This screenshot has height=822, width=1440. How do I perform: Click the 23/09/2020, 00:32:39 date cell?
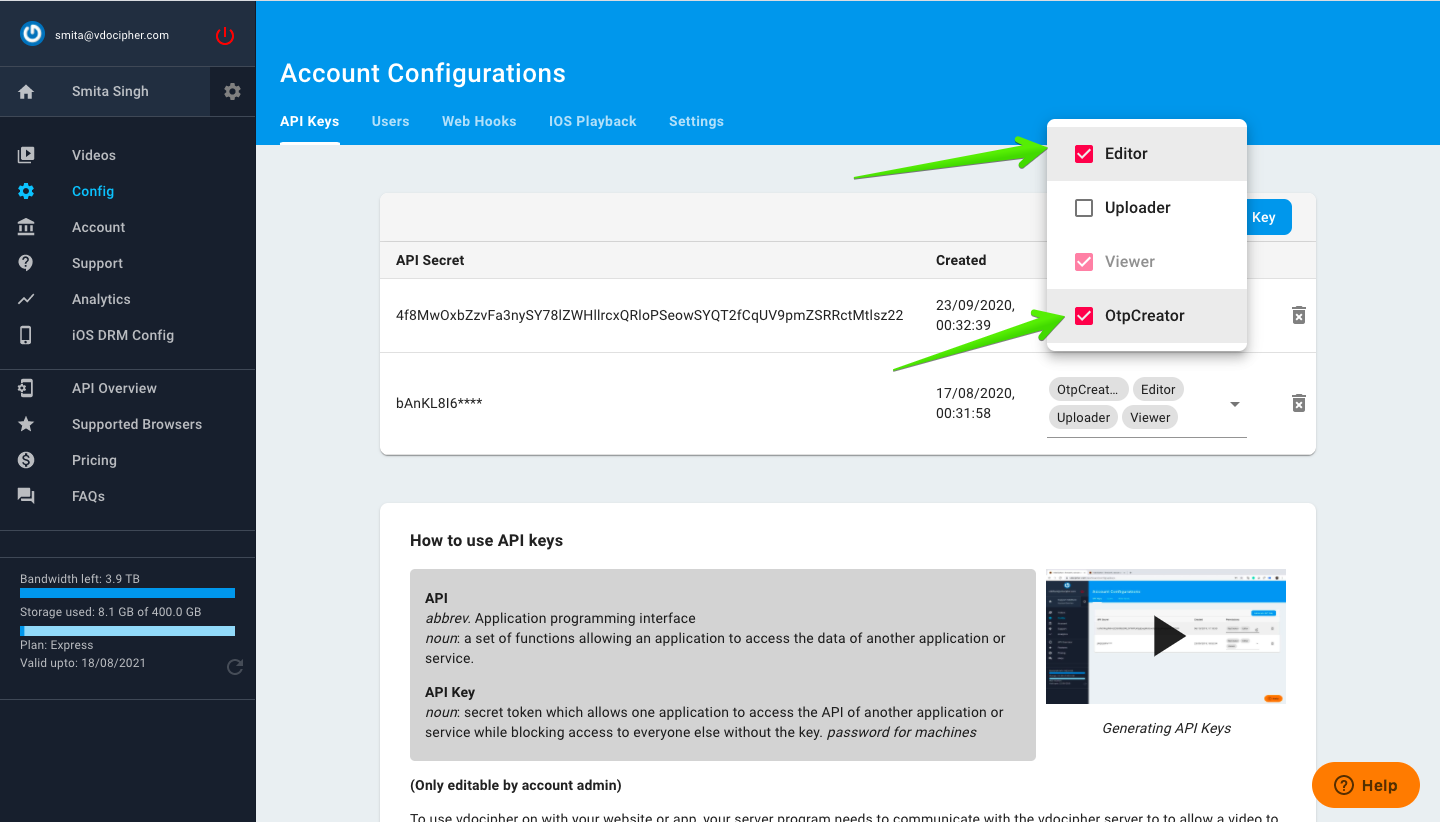point(975,315)
